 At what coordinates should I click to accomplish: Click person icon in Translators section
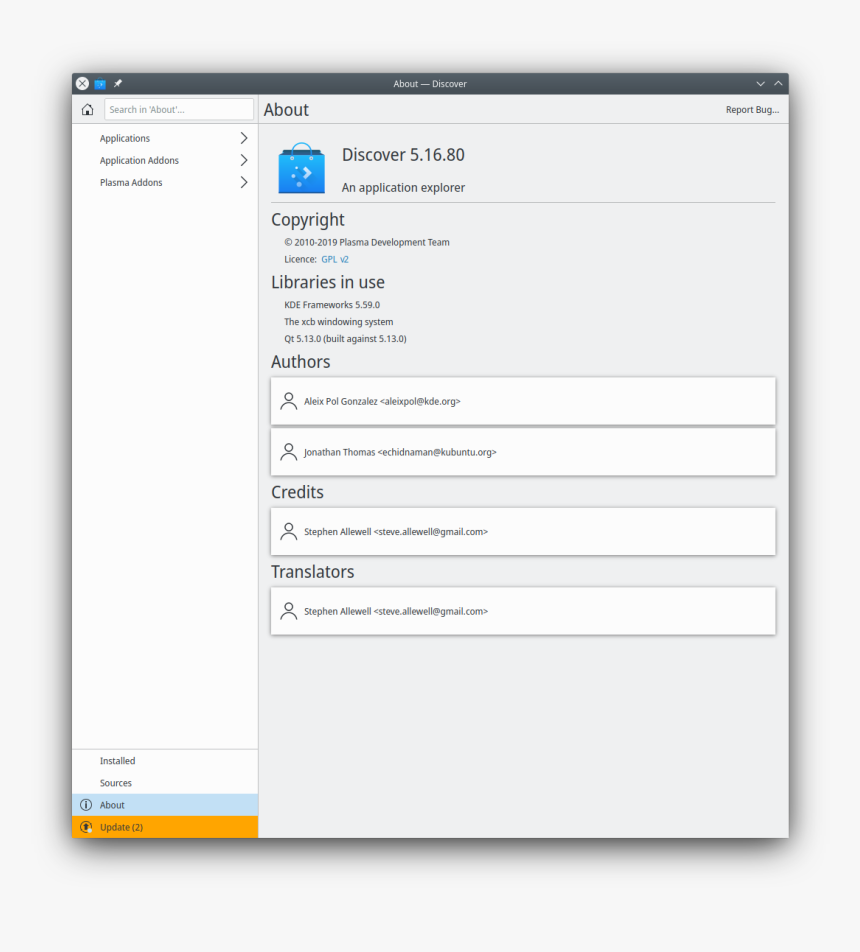tap(288, 611)
